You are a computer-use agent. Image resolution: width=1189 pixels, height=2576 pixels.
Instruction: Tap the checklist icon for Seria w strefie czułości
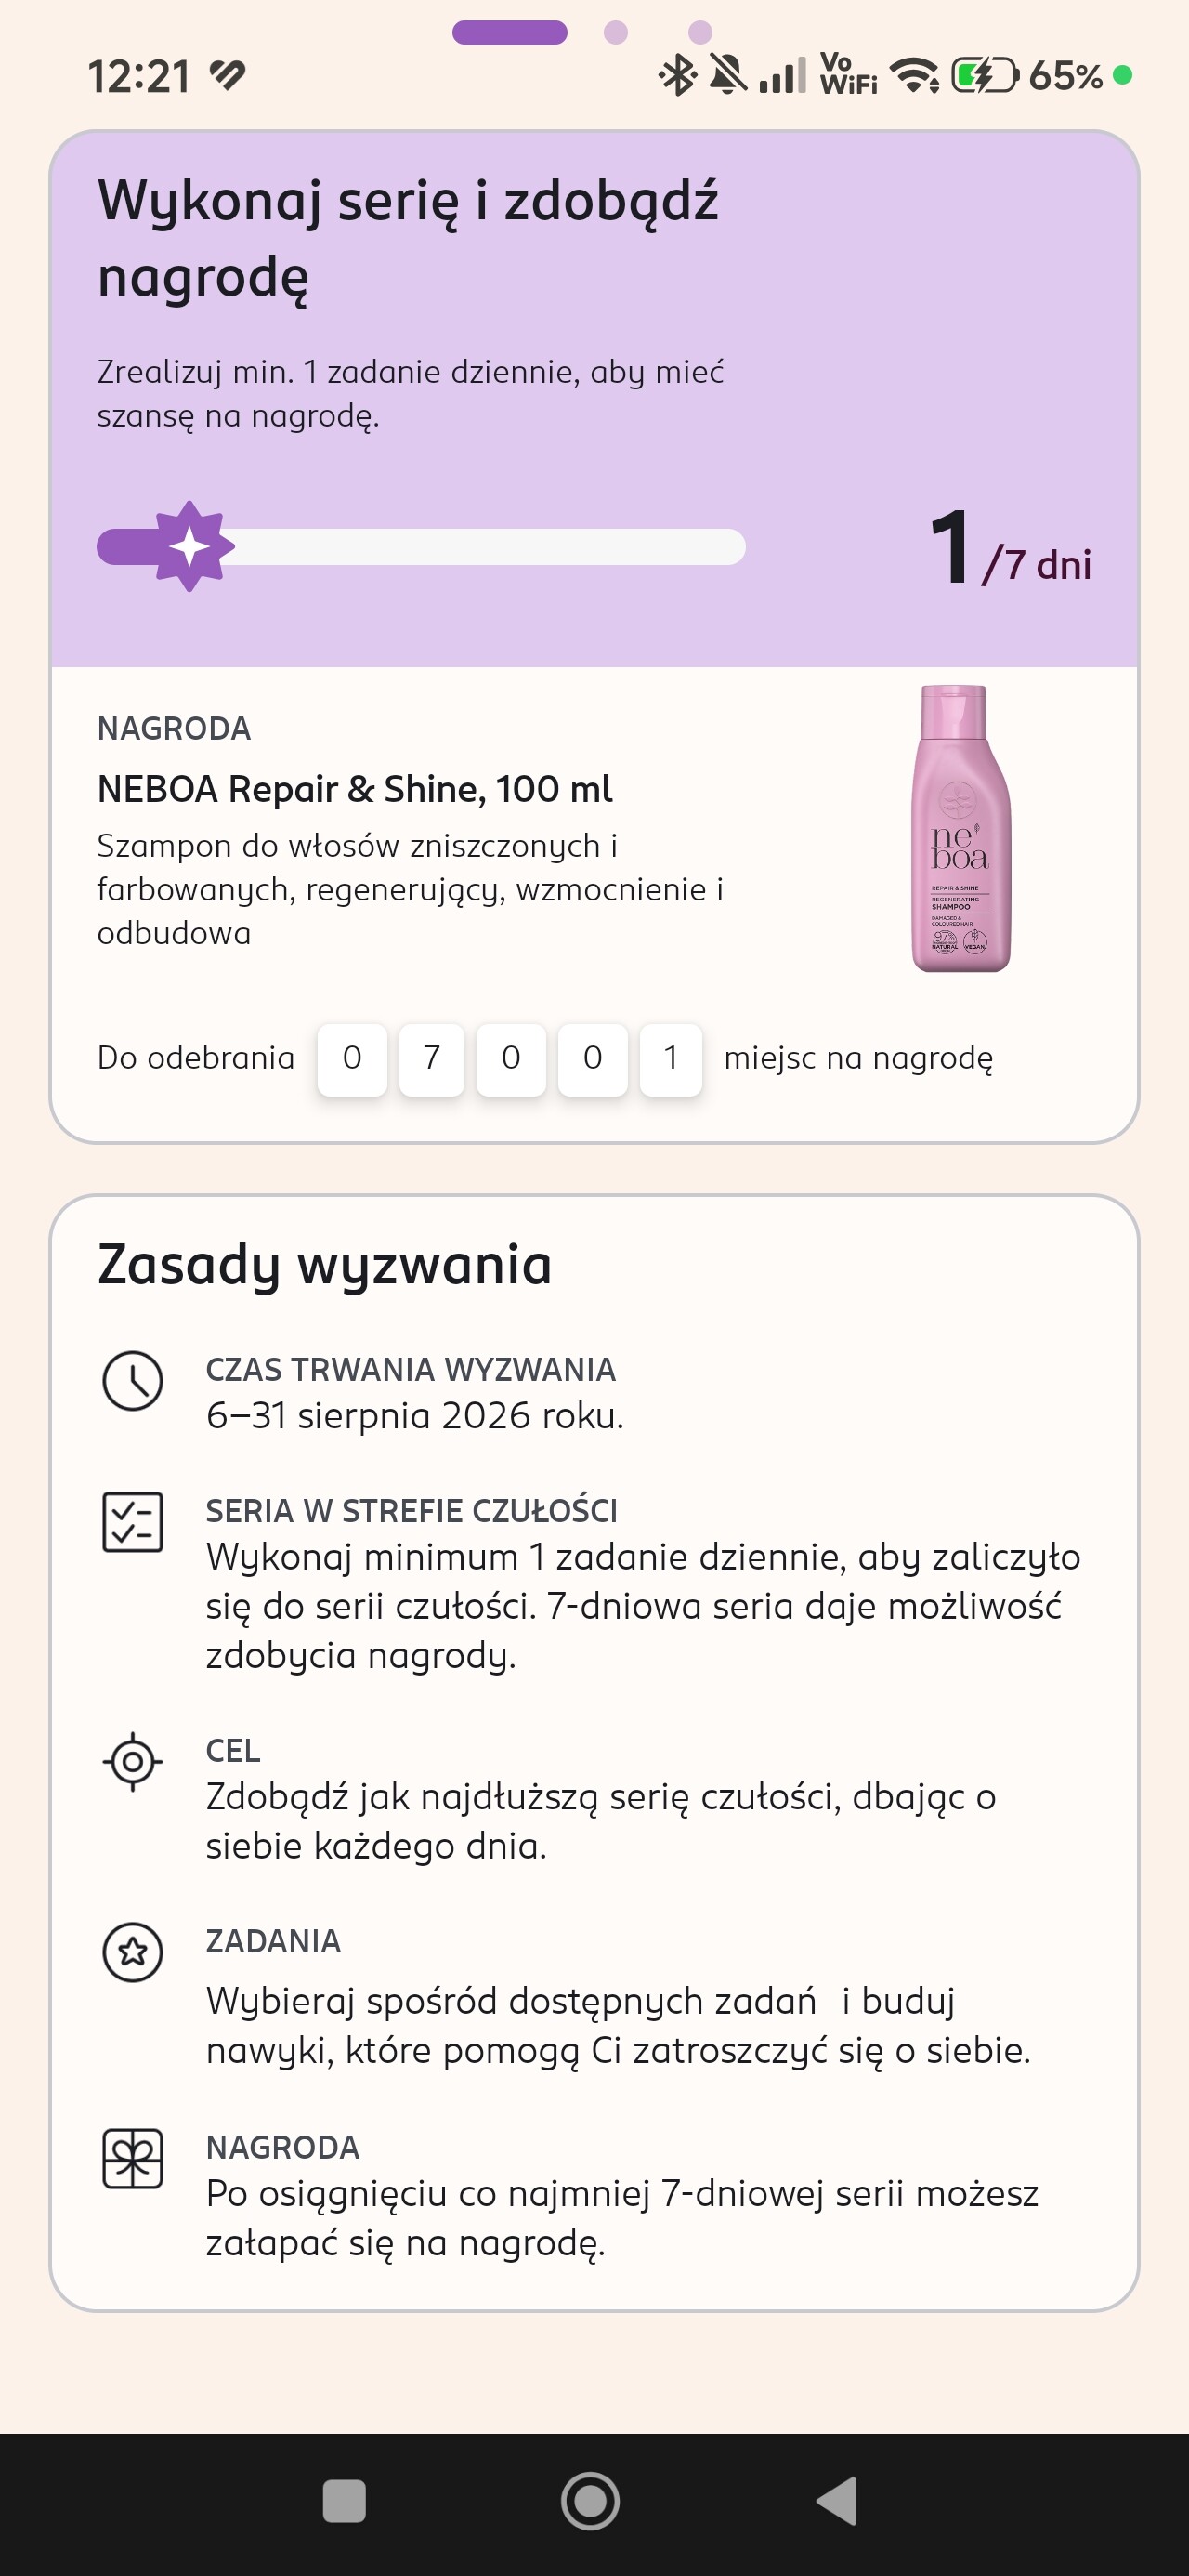(x=133, y=1522)
